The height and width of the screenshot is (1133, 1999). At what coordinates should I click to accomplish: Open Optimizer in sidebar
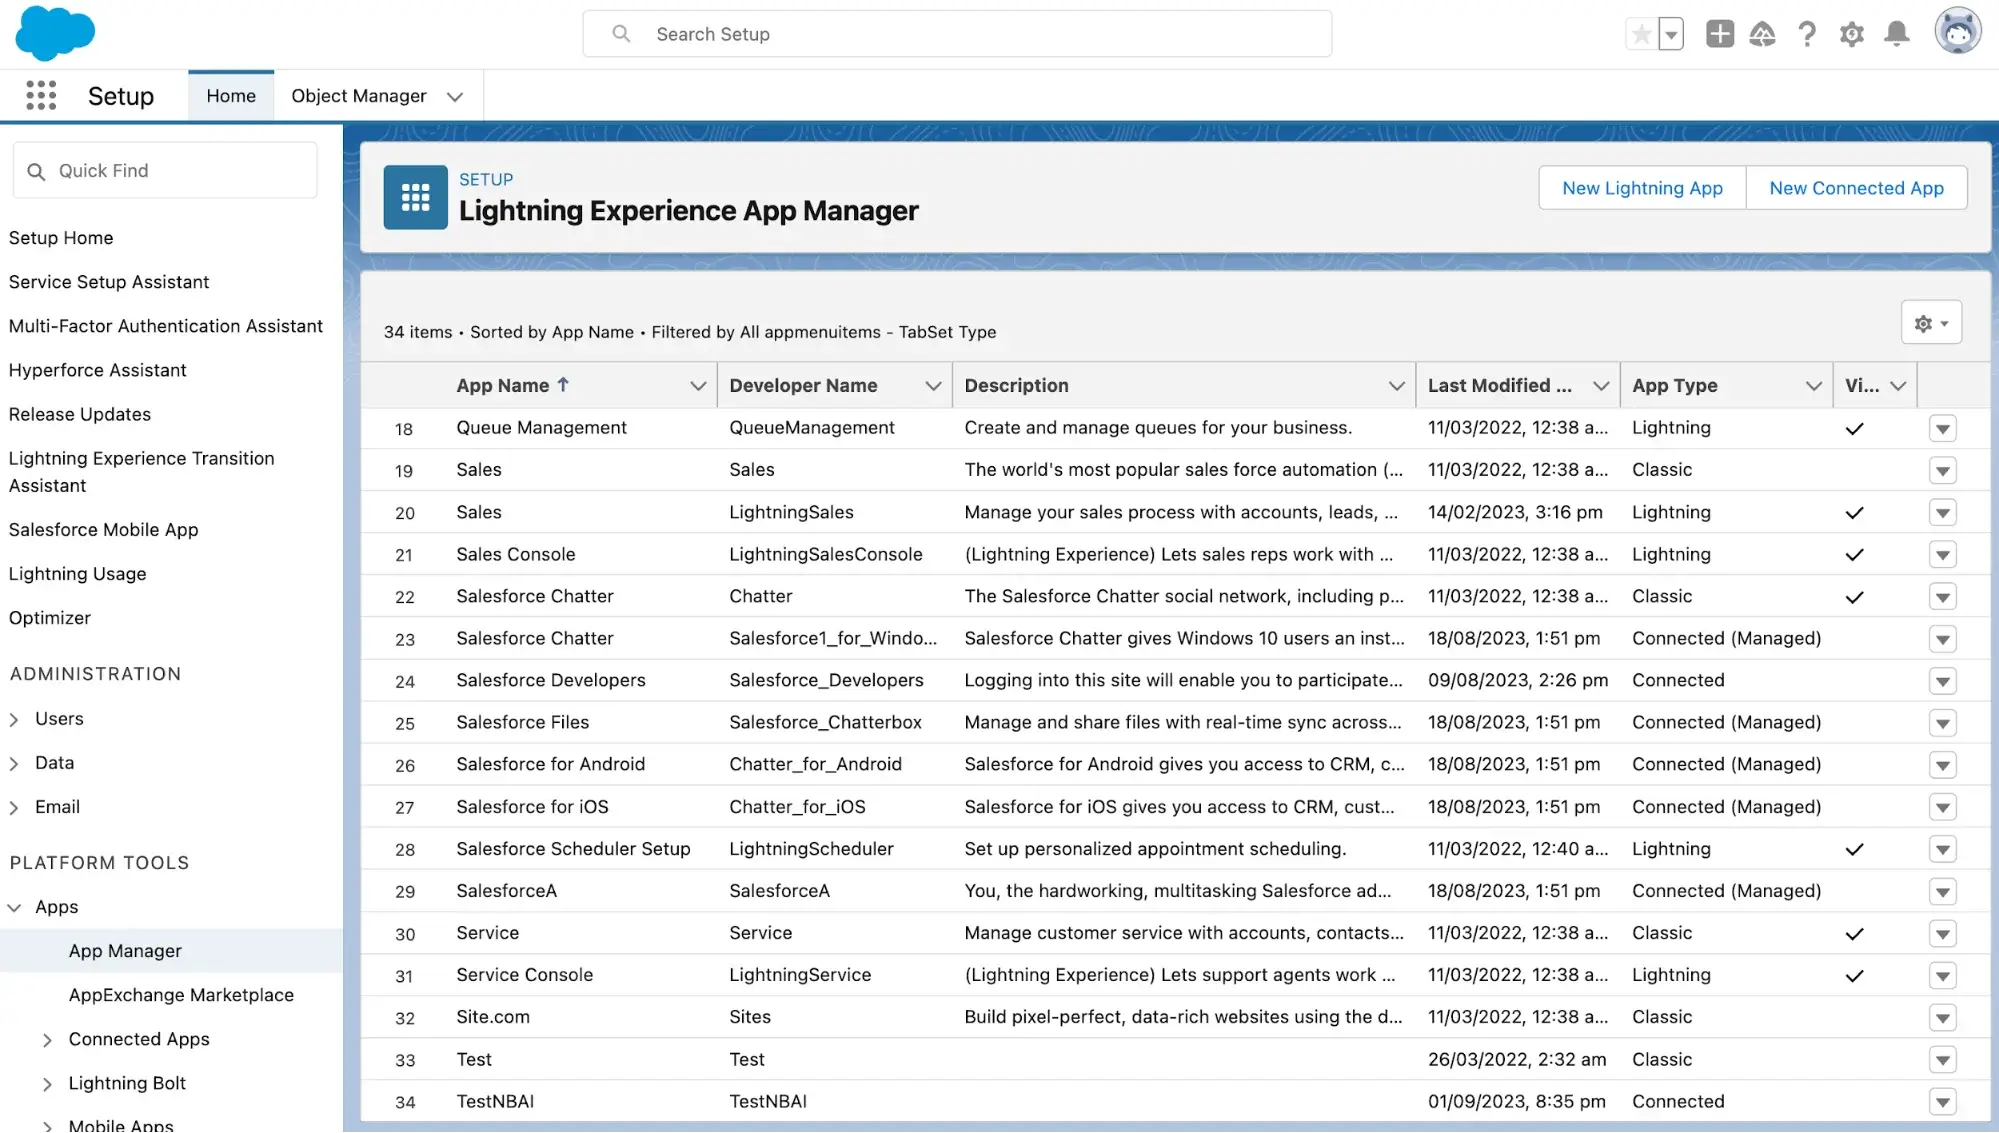pos(50,618)
